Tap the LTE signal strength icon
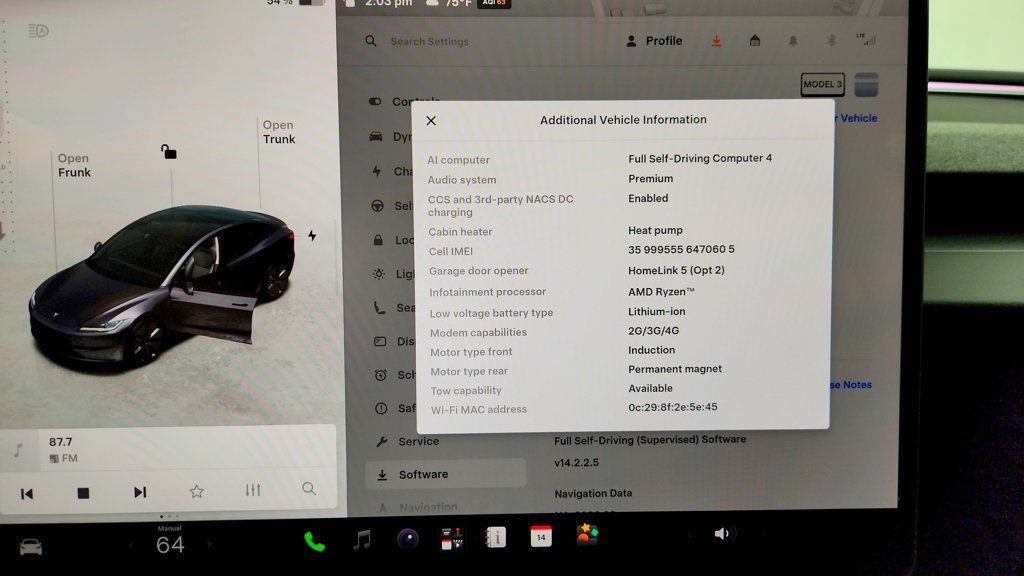Viewport: 1024px width, 576px height. coord(866,39)
